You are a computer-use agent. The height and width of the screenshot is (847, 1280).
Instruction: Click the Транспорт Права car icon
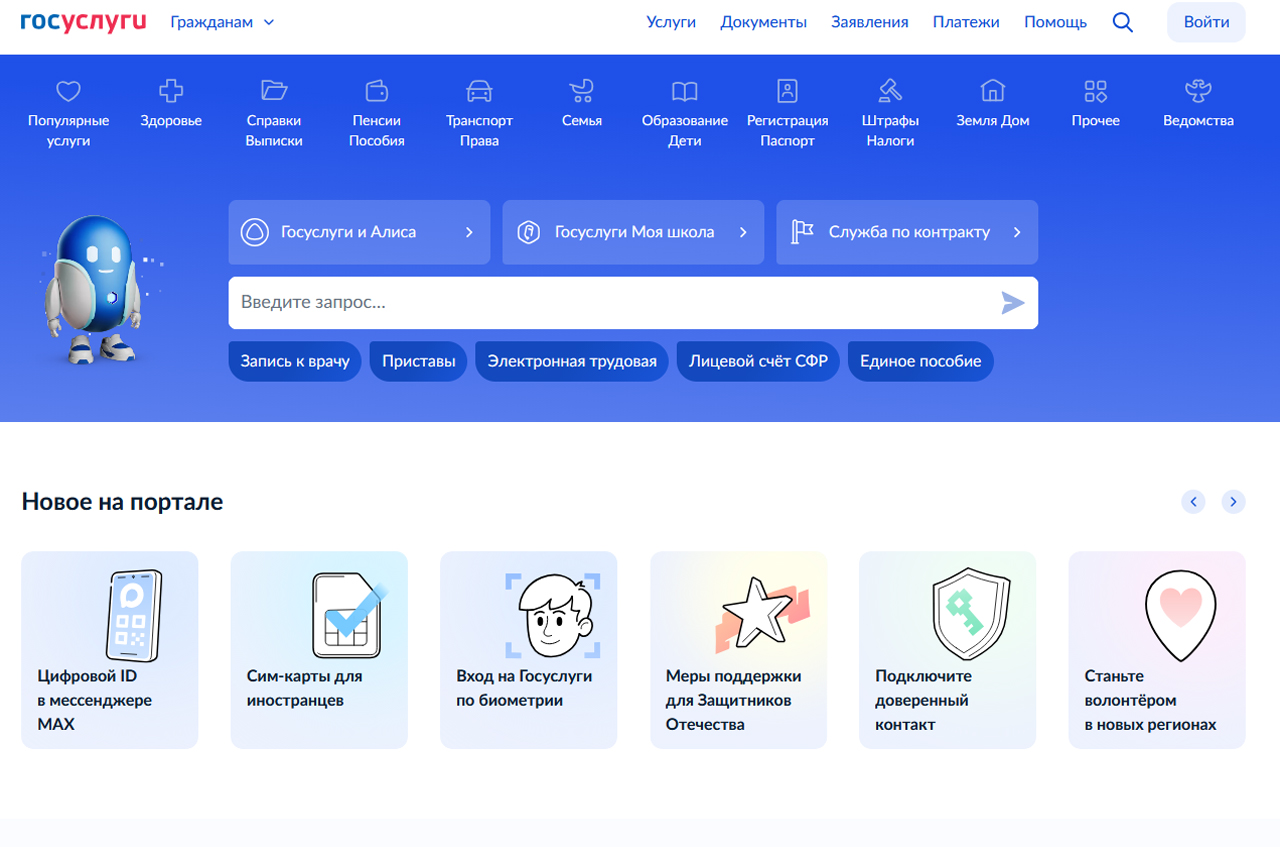(x=479, y=92)
